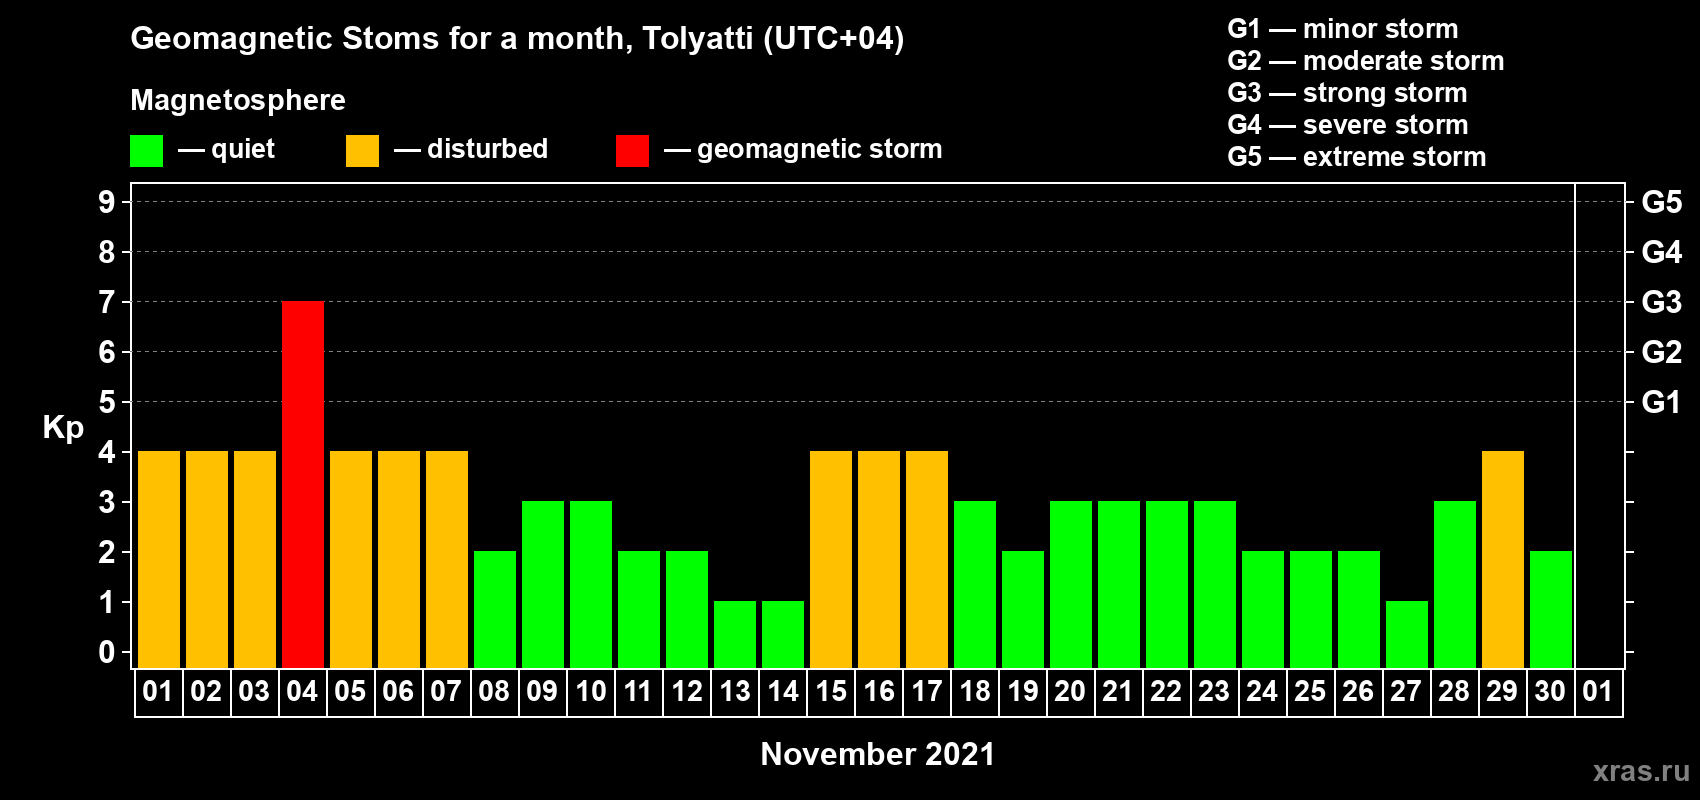
Task: Click the 'G1 — minor storm' legend line
Action: (1343, 29)
